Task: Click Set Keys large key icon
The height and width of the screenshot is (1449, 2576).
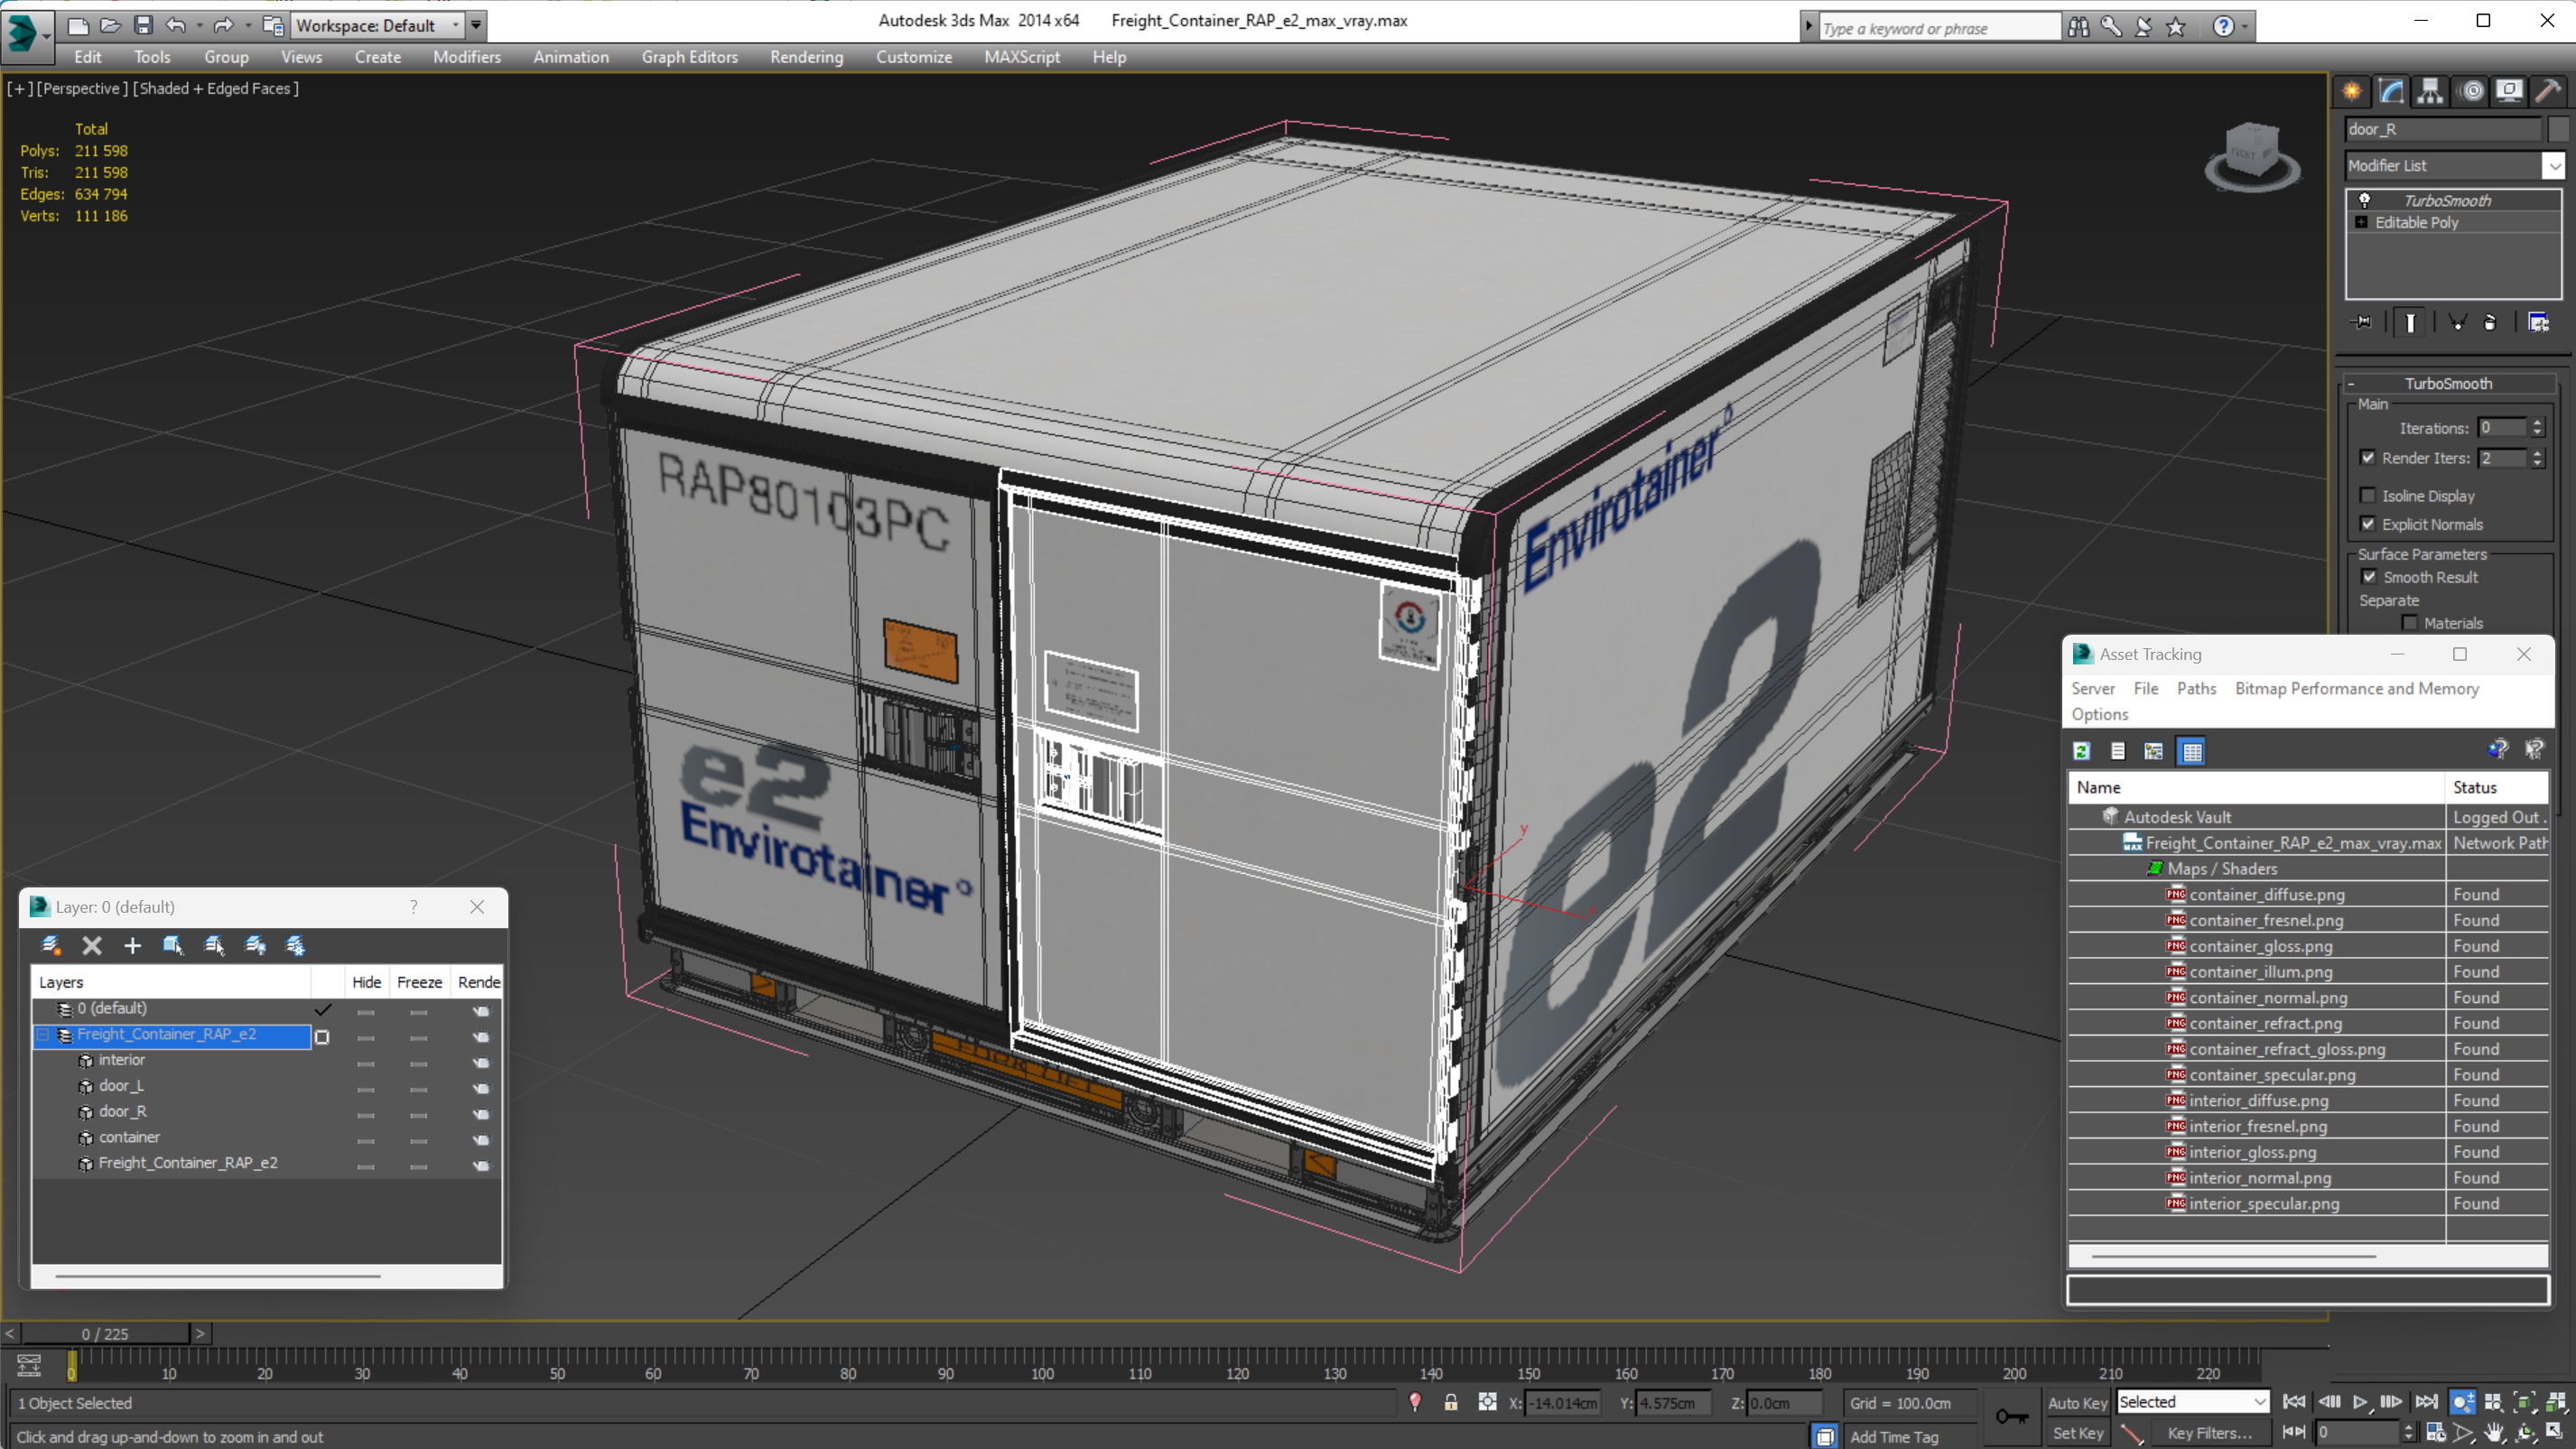Action: tap(2011, 1417)
